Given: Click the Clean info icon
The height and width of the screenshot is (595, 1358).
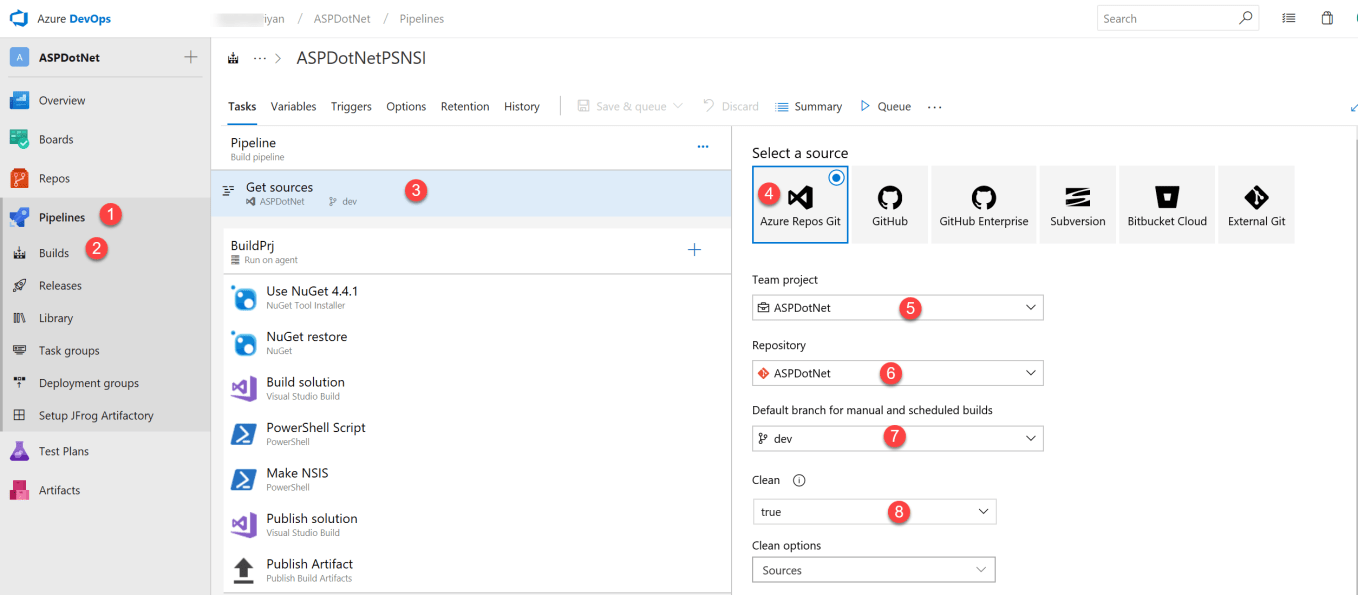Looking at the screenshot, I should pos(799,480).
